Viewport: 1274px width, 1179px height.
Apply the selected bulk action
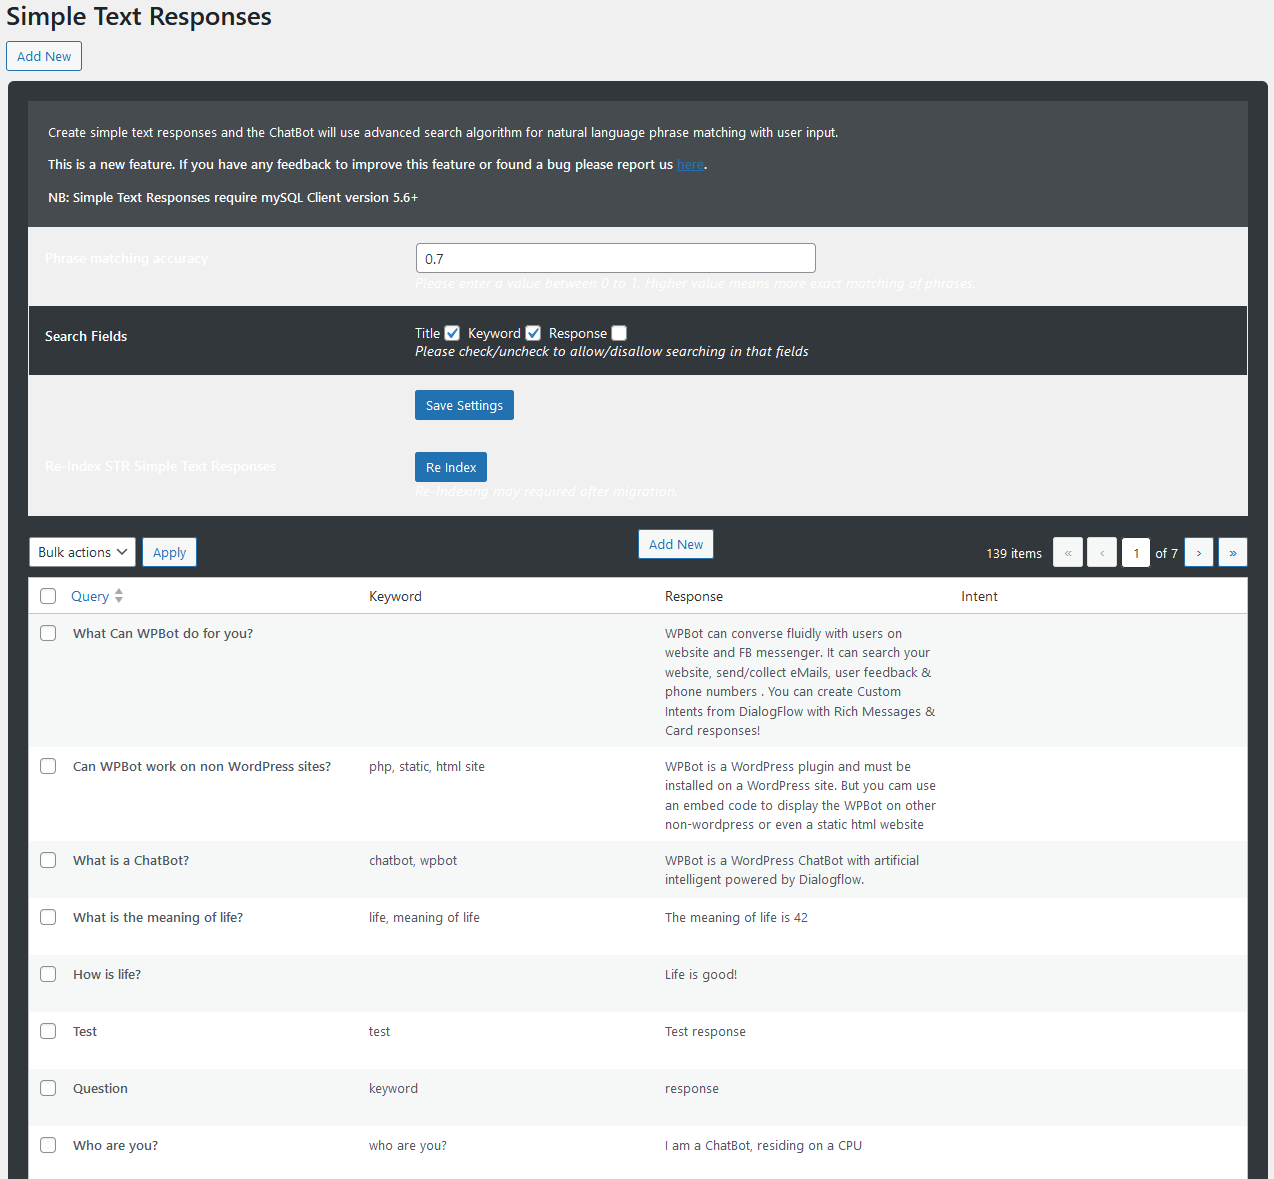pyautogui.click(x=168, y=551)
